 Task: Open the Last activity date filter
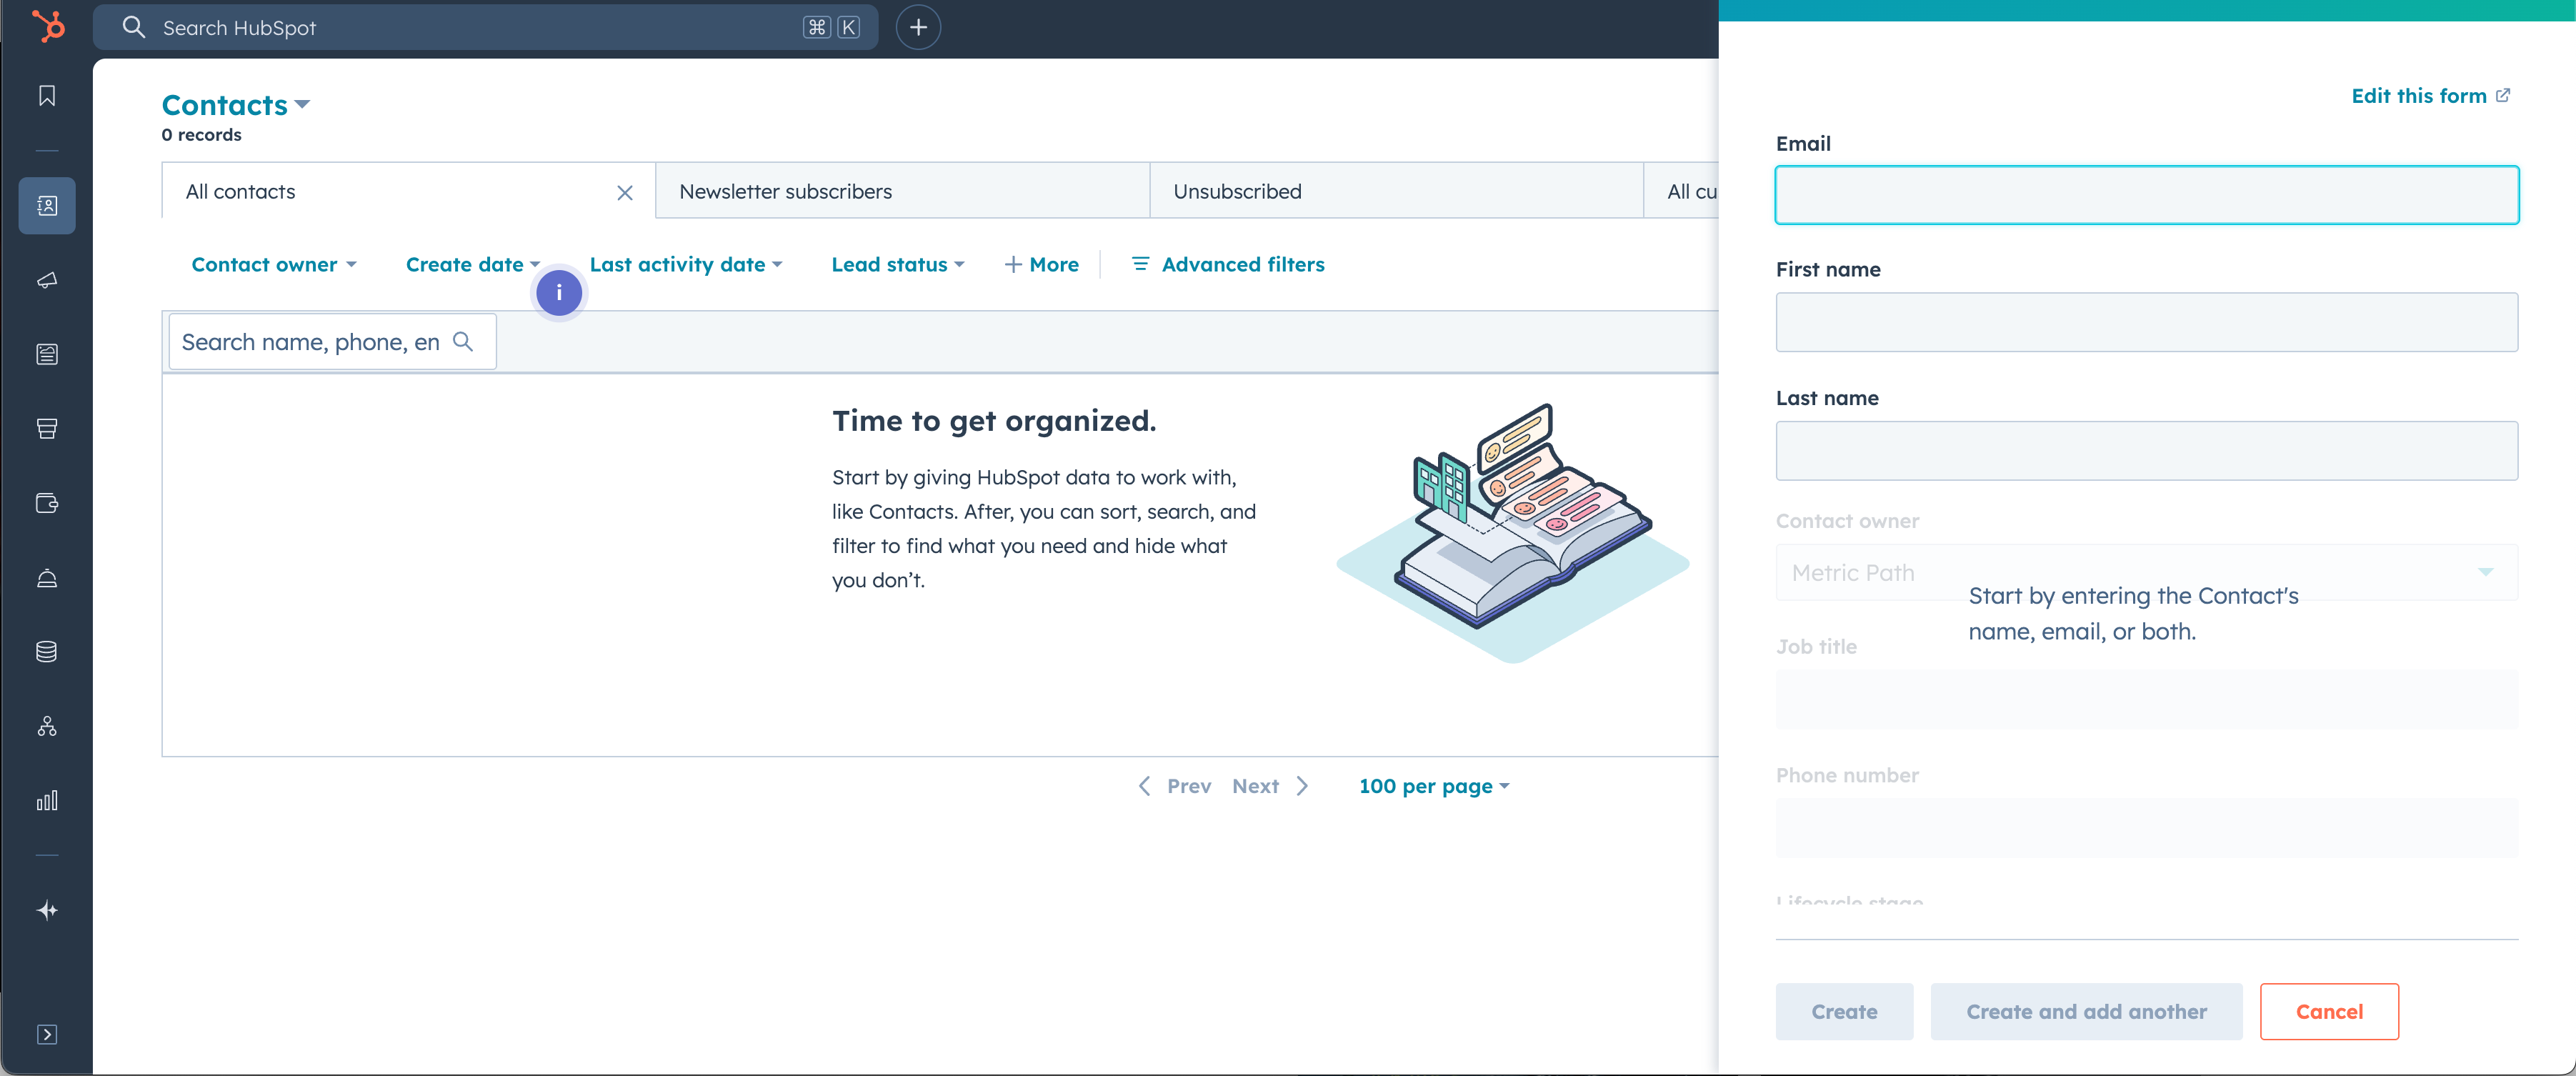(686, 264)
